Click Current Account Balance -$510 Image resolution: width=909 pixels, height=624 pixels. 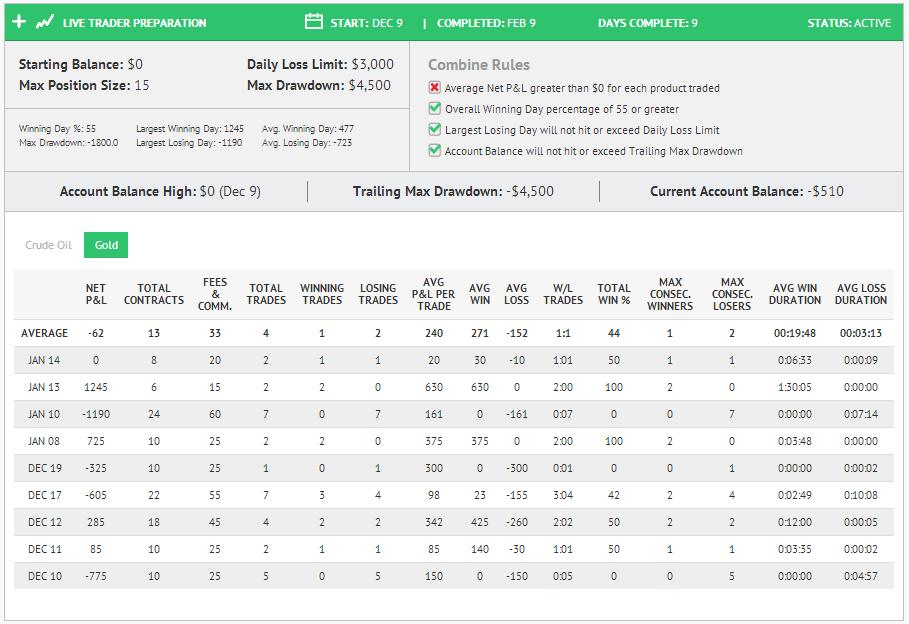tap(747, 191)
